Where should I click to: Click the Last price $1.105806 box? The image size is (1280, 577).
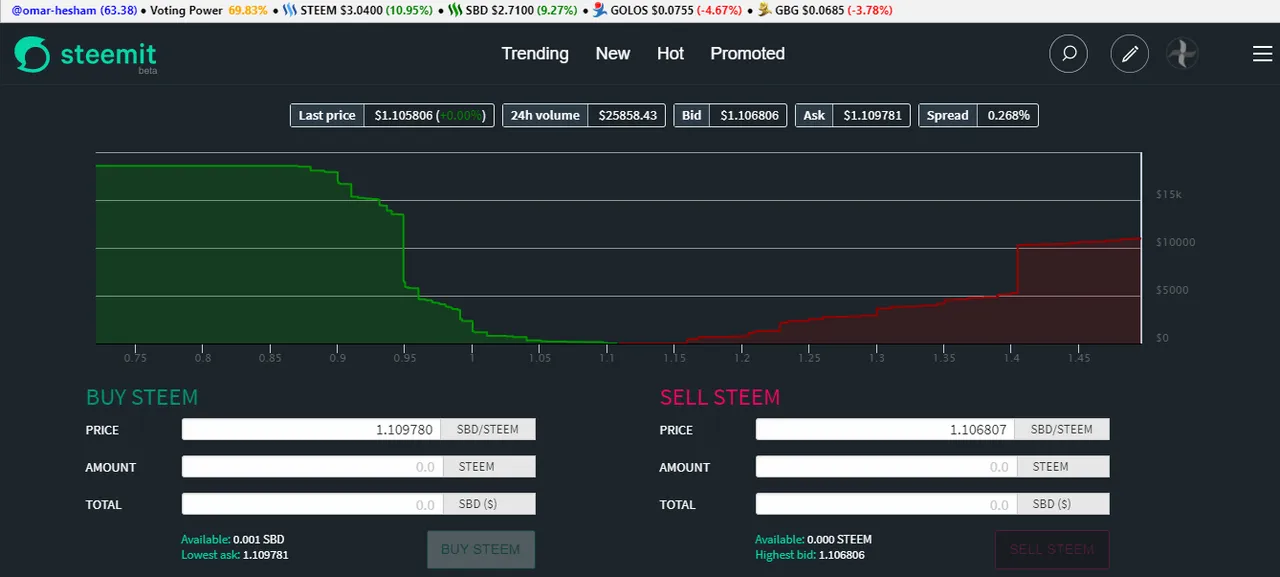392,115
